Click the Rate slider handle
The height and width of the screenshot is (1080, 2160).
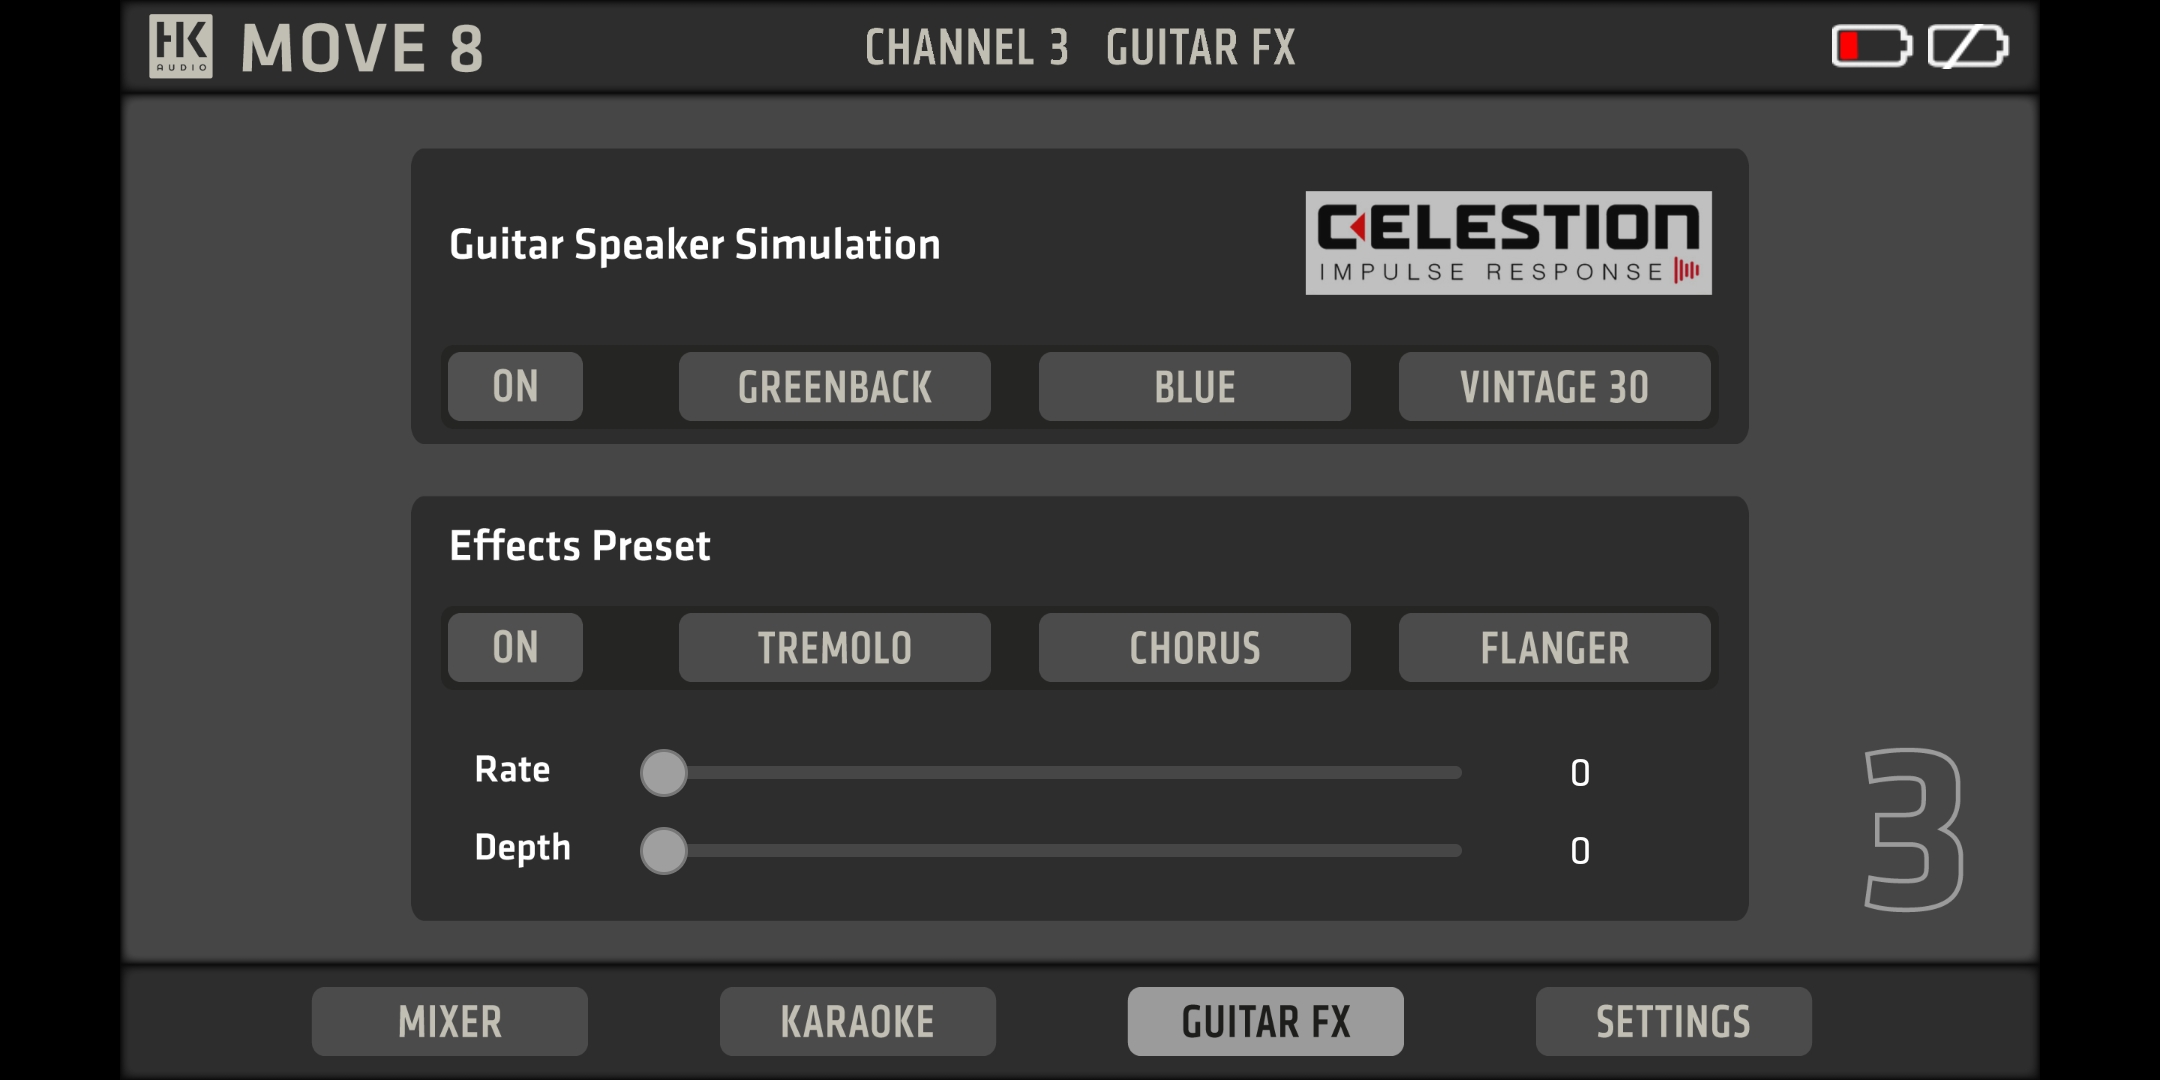(x=664, y=773)
